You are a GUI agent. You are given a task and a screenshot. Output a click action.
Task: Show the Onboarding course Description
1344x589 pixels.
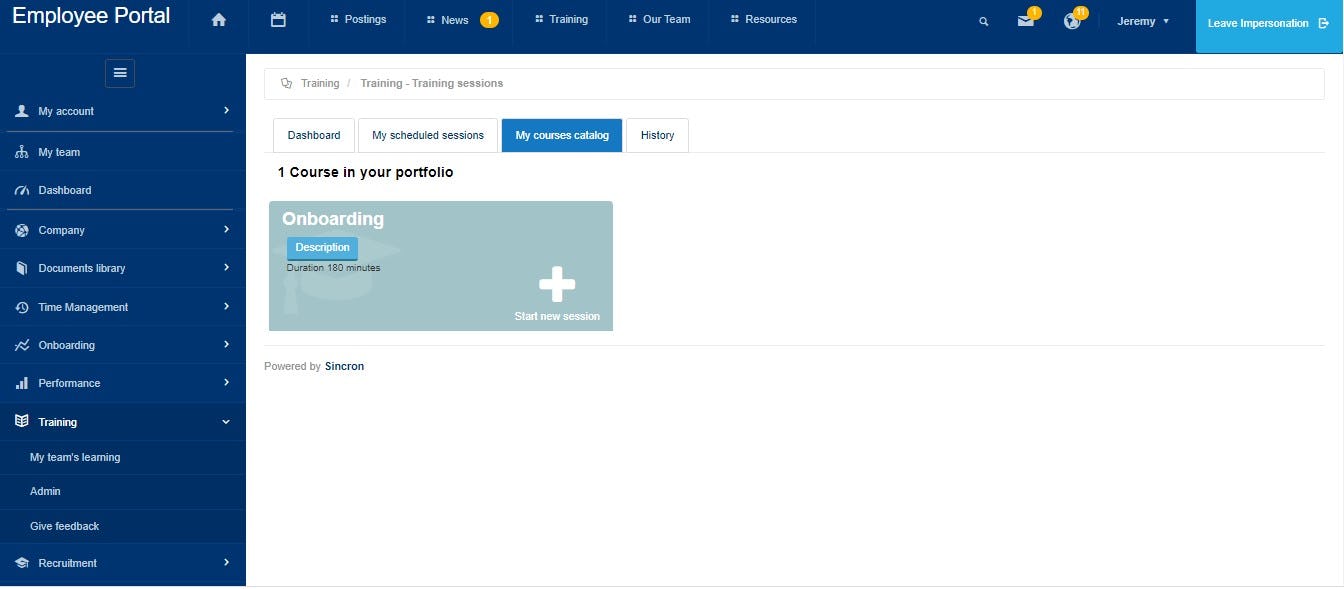[322, 247]
